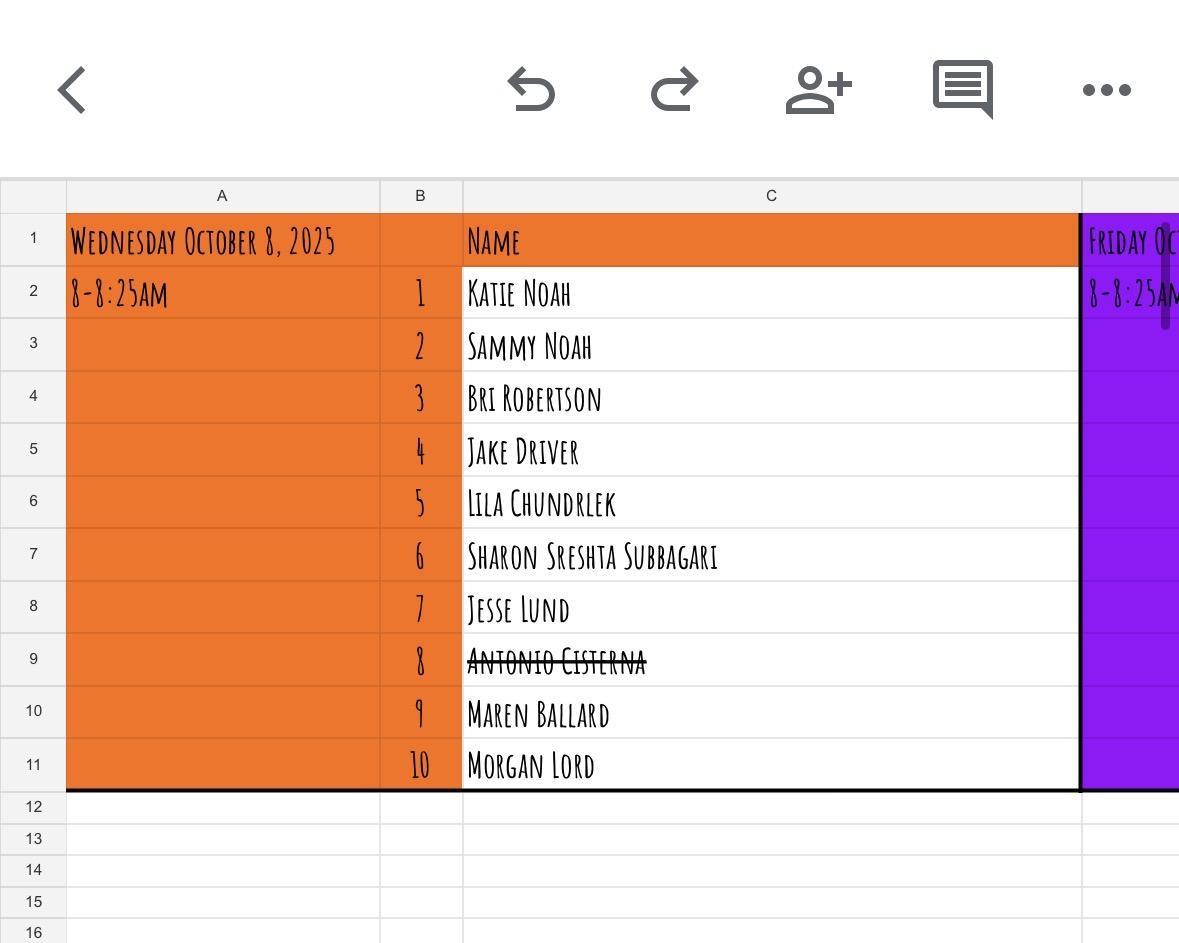Image resolution: width=1179 pixels, height=943 pixels.
Task: Click the redo icon
Action: click(674, 90)
